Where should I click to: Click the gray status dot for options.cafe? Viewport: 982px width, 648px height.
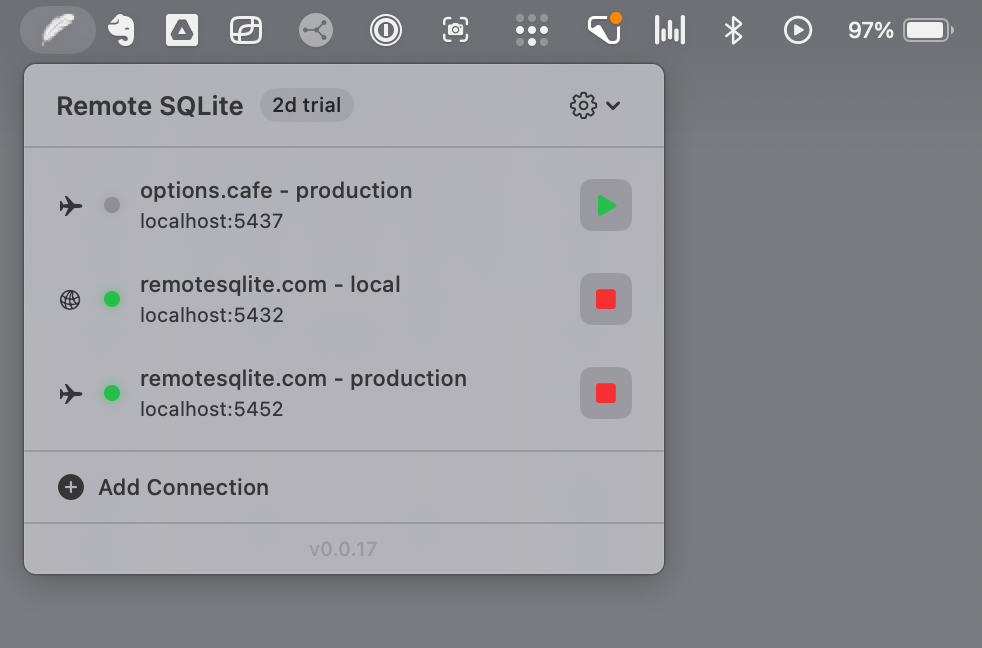click(x=112, y=205)
